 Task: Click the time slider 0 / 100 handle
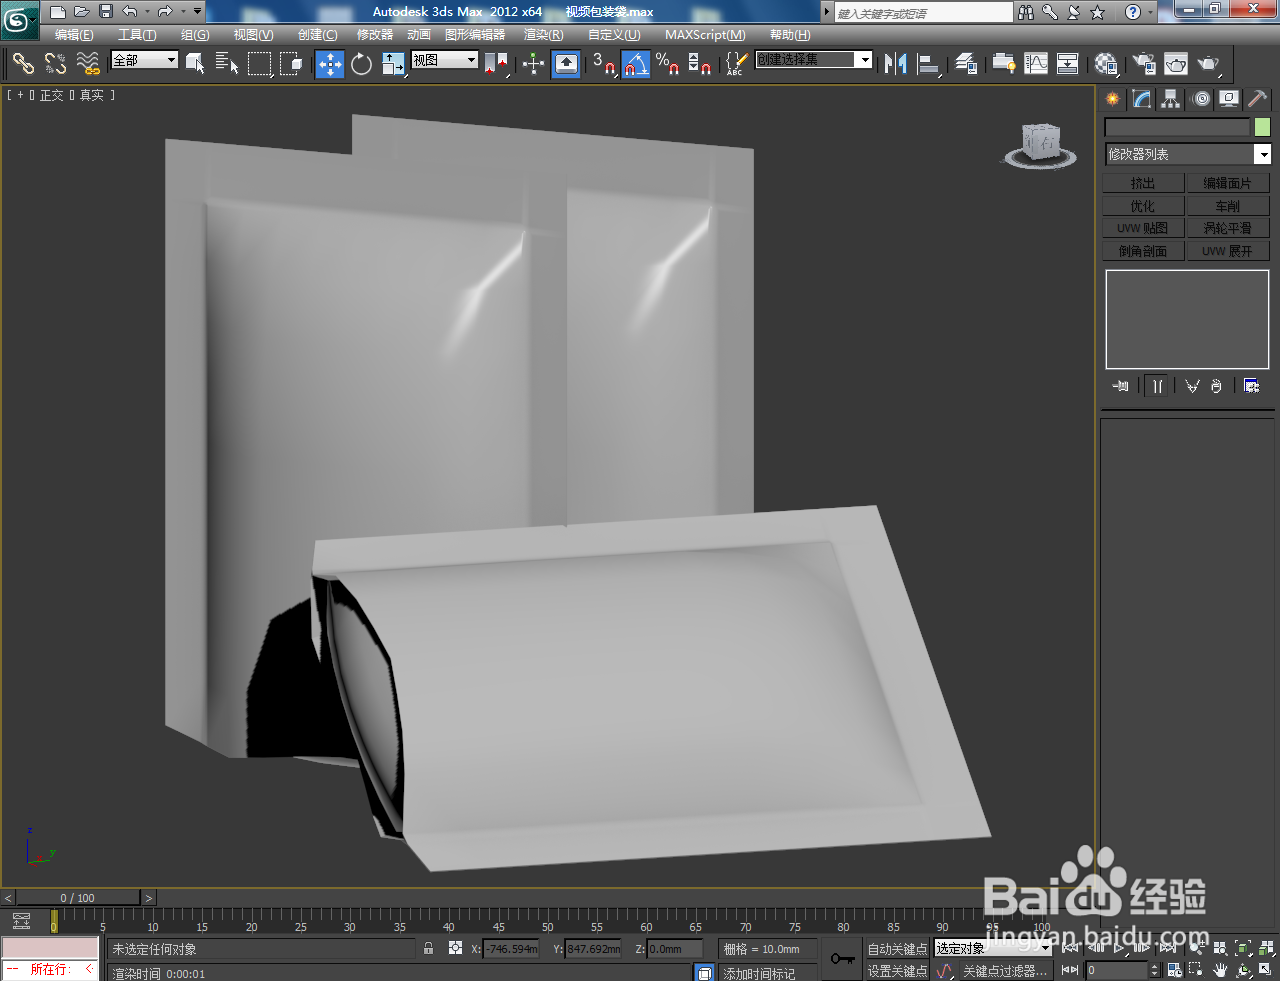click(78, 898)
